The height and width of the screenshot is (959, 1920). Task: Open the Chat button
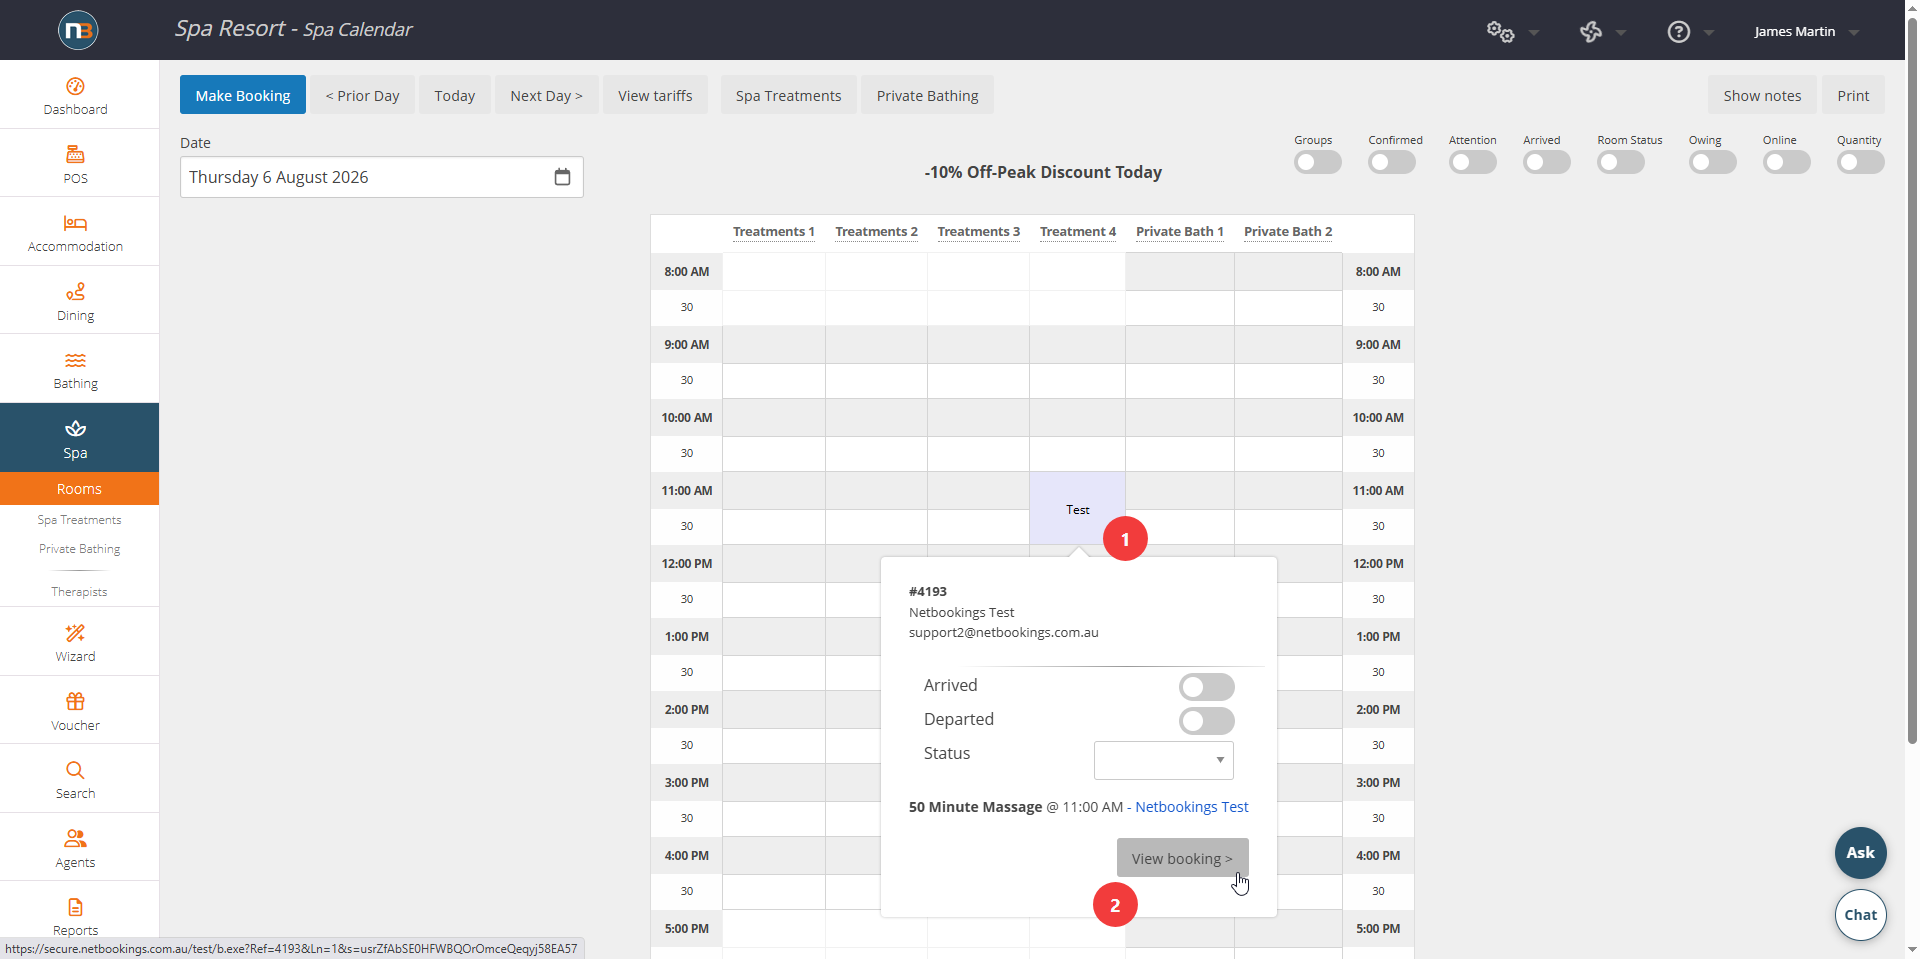(x=1861, y=915)
